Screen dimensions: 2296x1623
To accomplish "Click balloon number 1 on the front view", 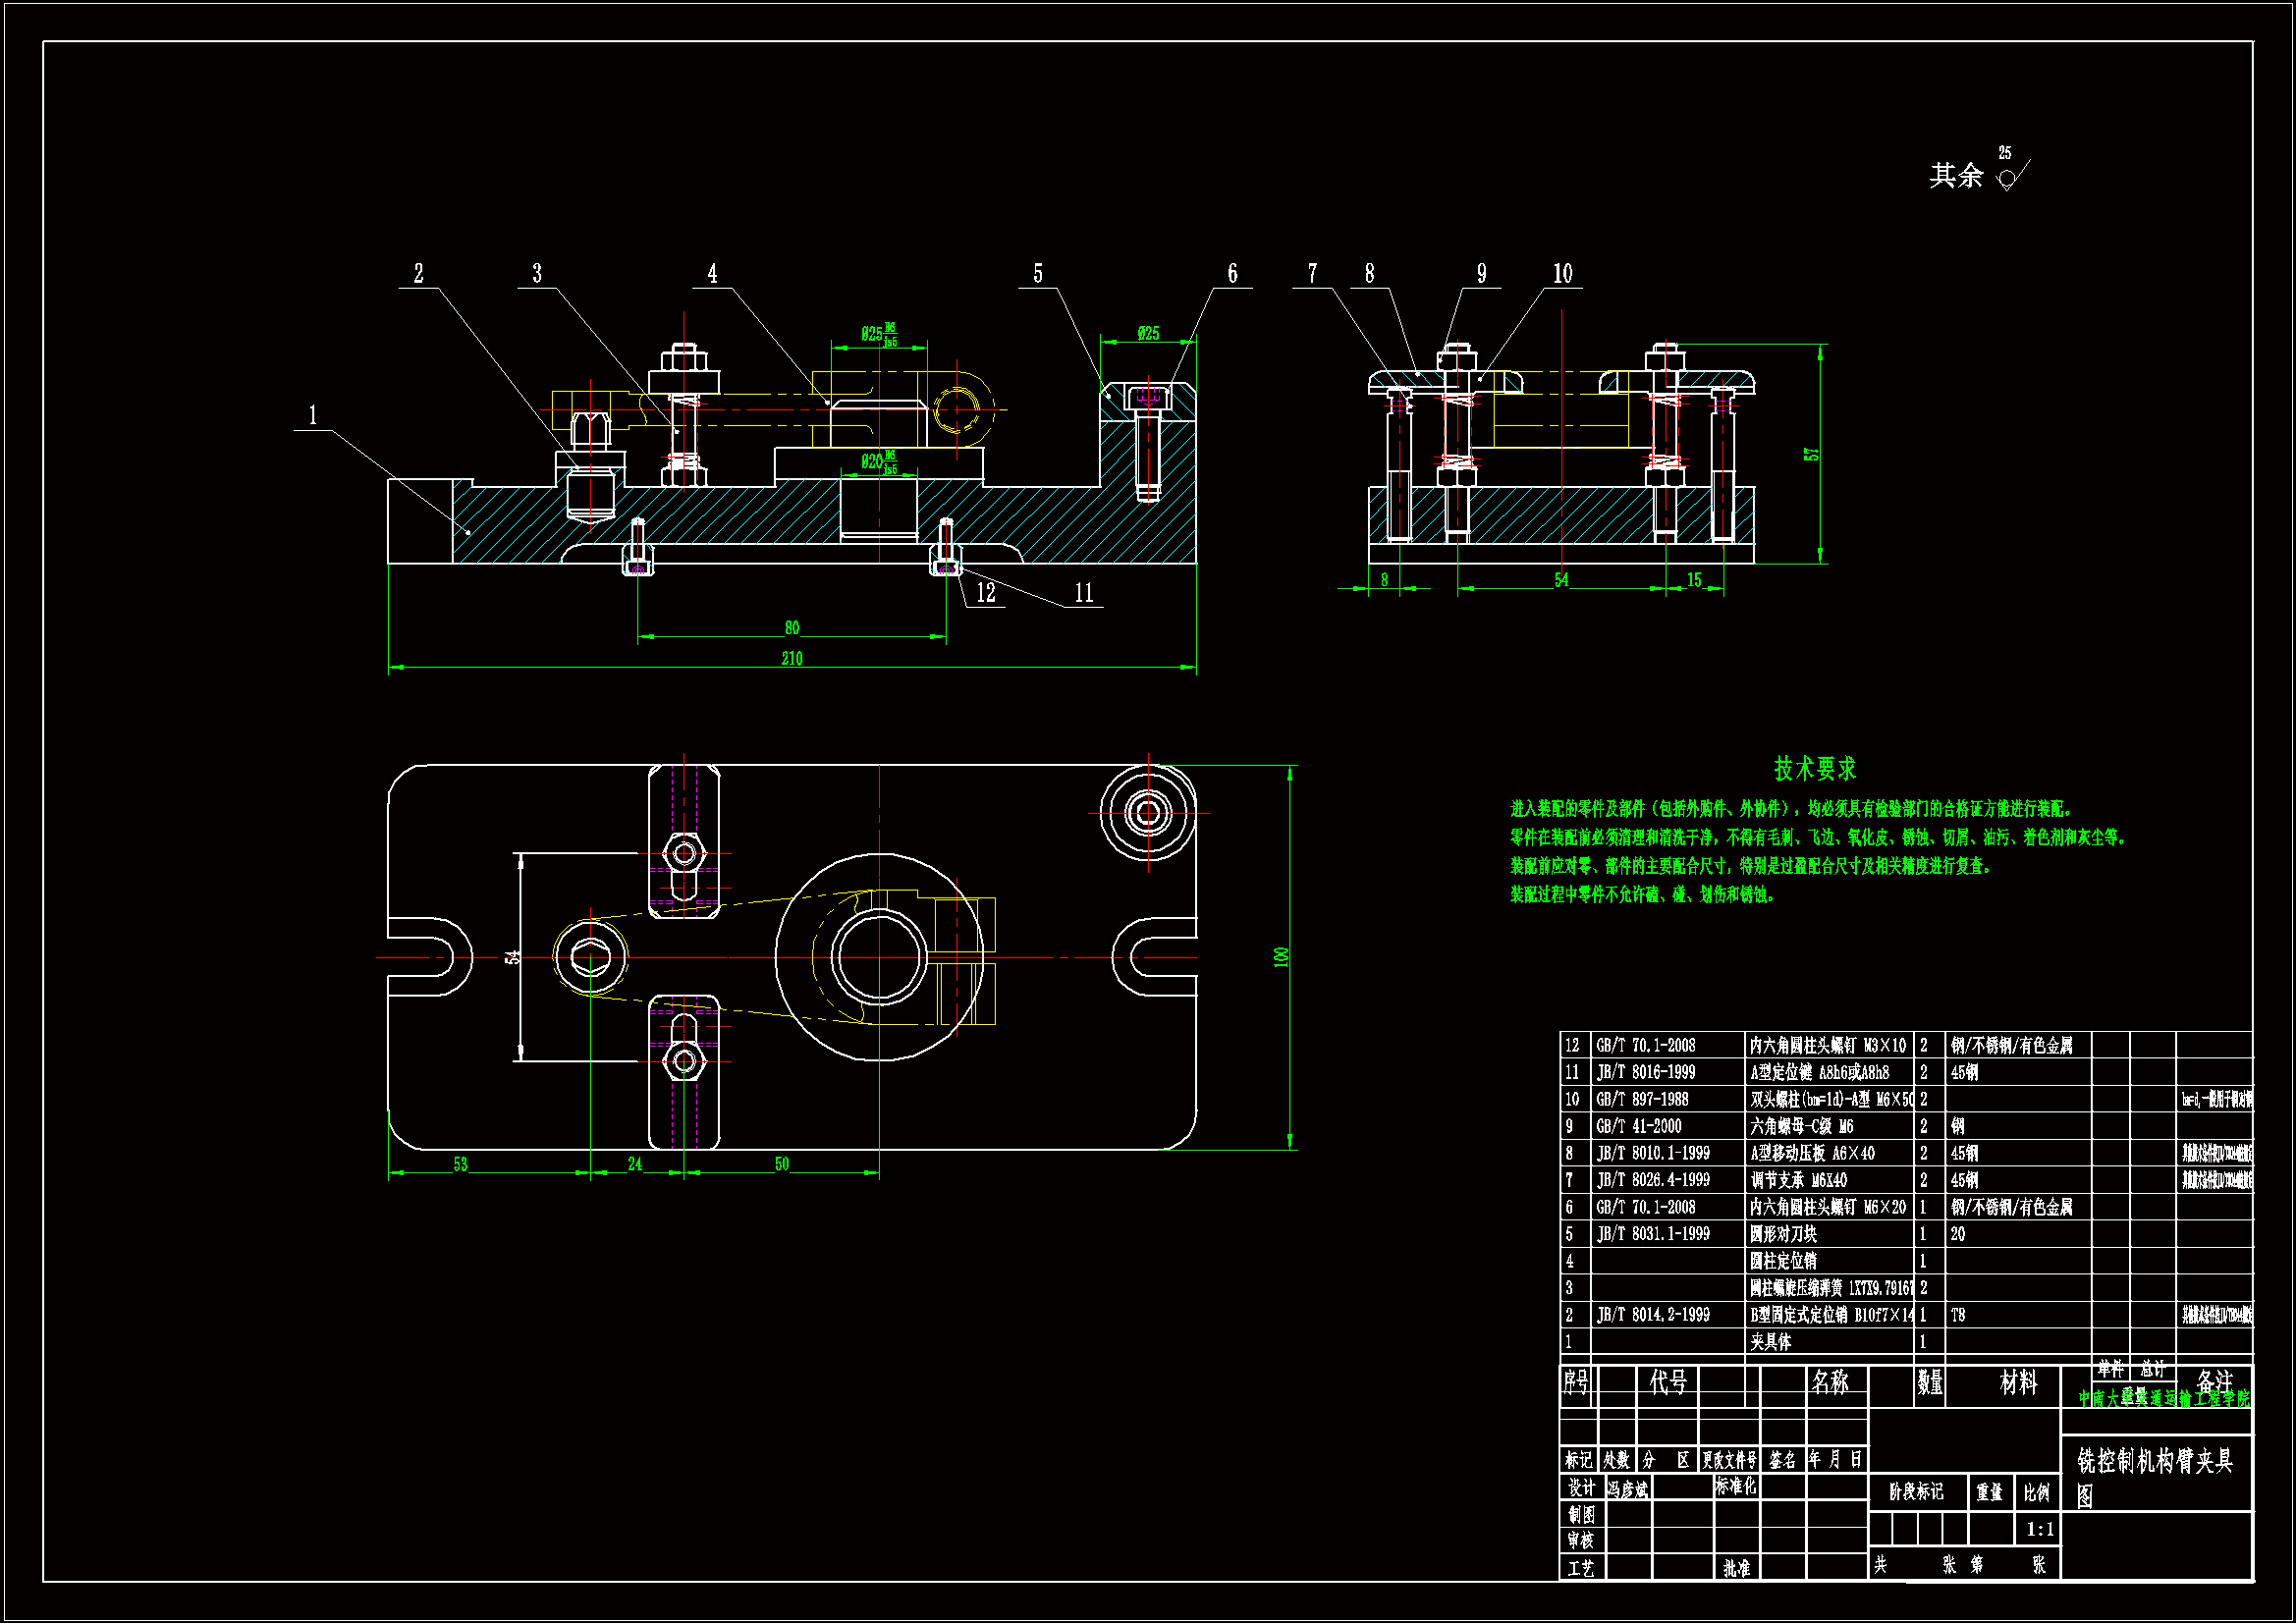I will [x=313, y=415].
